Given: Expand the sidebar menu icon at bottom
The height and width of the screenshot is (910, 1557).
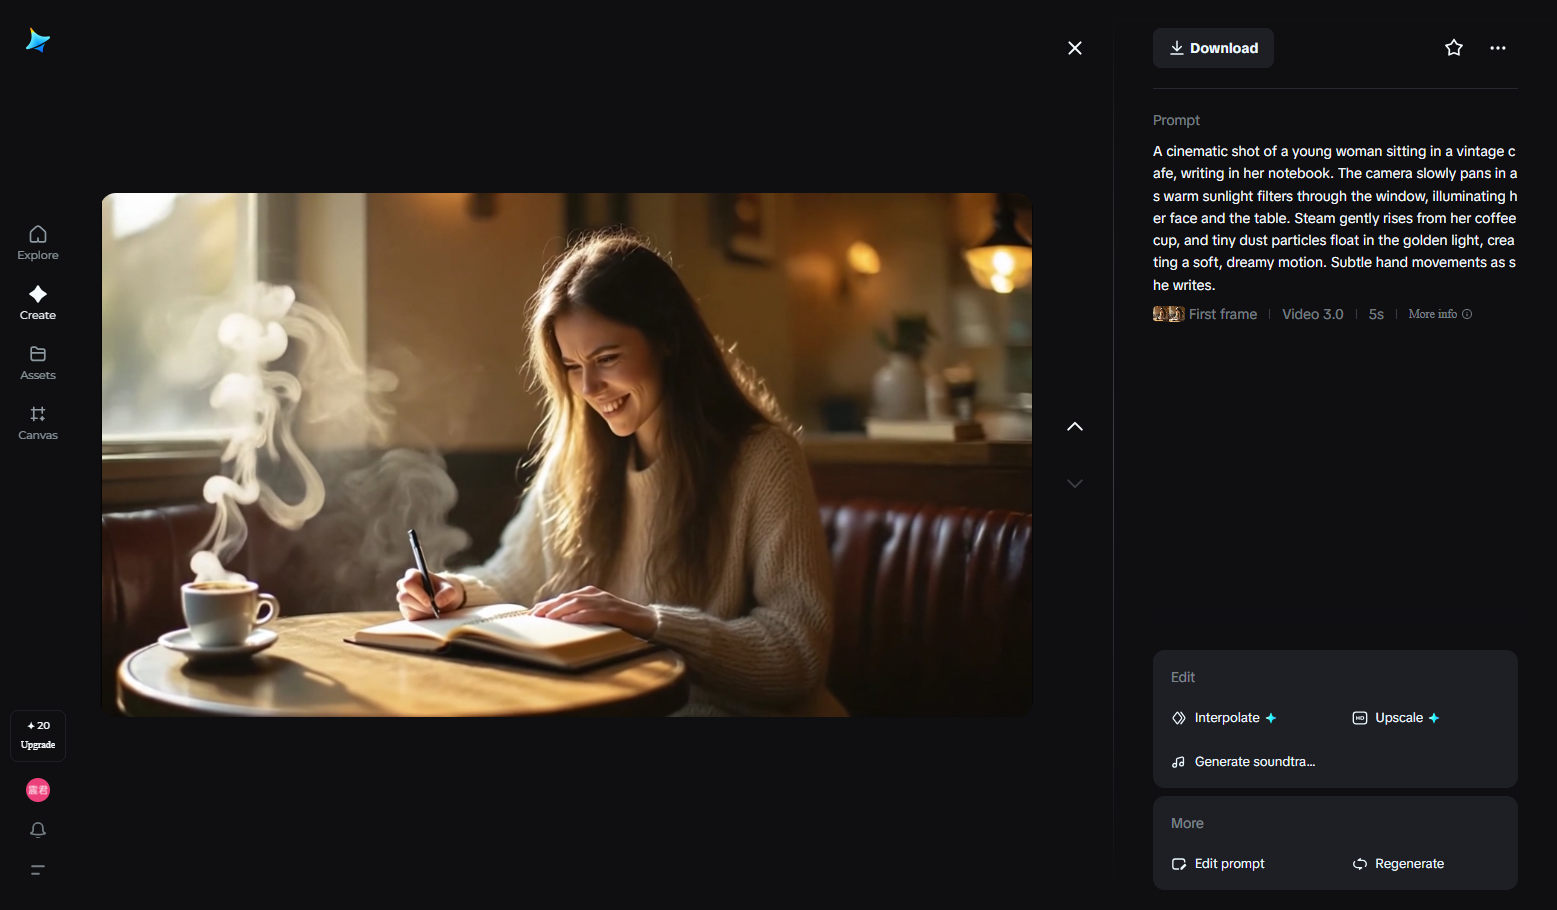Looking at the screenshot, I should pyautogui.click(x=38, y=870).
